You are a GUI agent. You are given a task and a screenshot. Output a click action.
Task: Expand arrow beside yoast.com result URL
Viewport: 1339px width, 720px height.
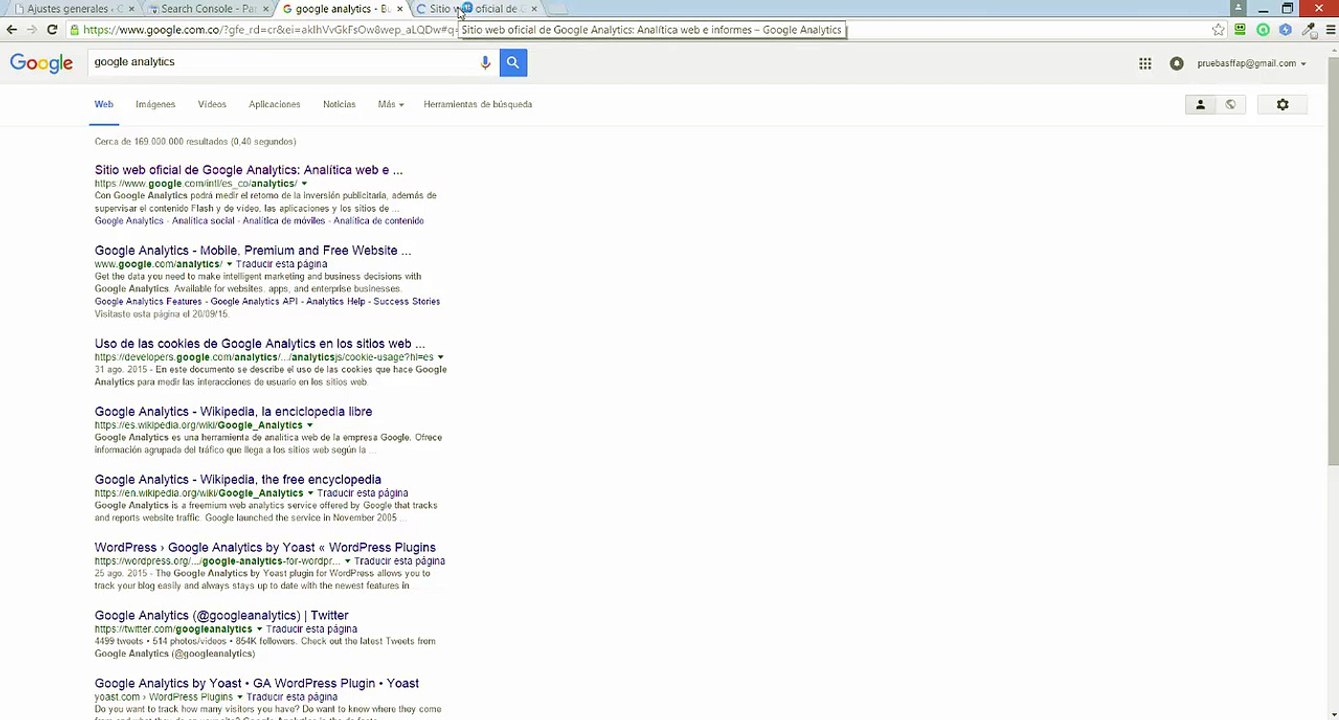pos(240,697)
